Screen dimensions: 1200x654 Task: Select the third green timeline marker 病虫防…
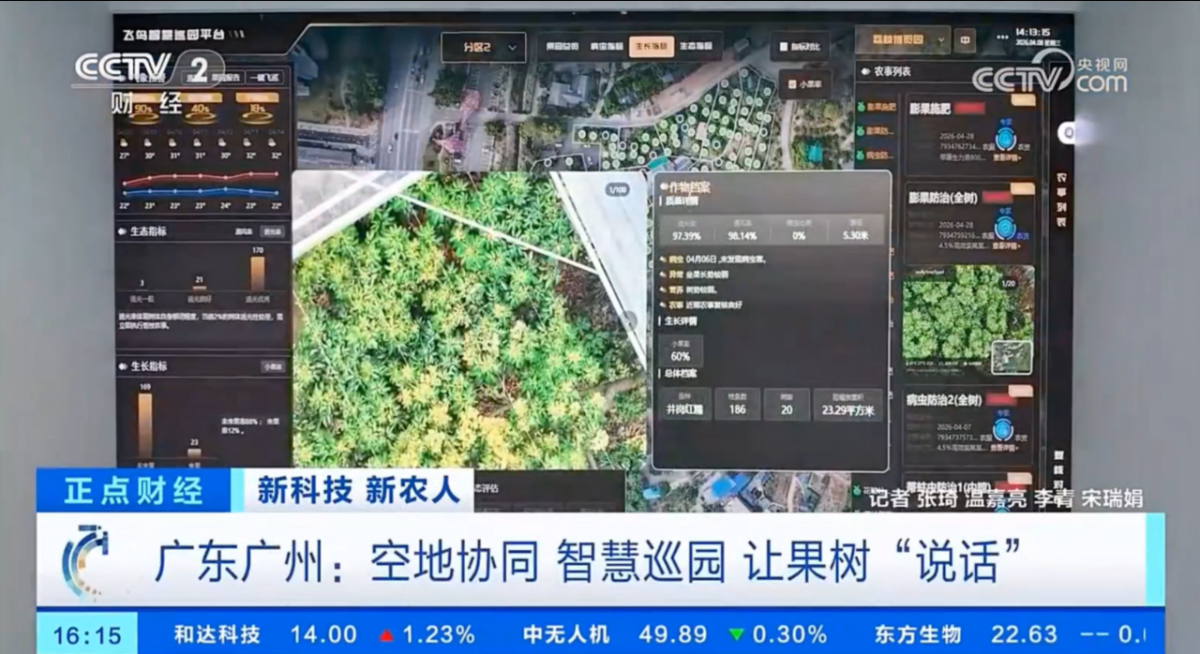point(877,155)
